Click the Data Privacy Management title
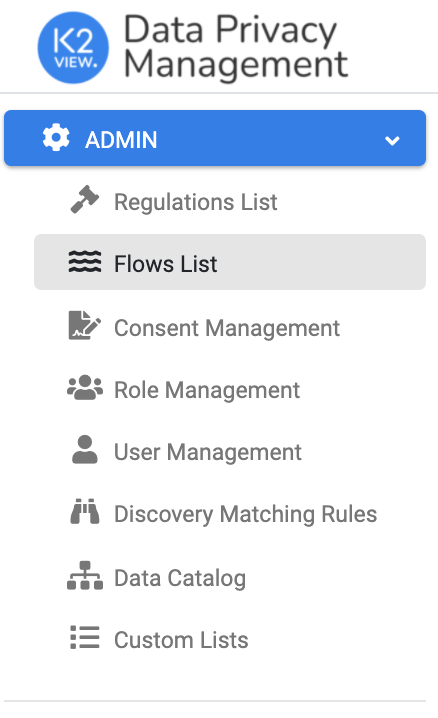 (236, 47)
